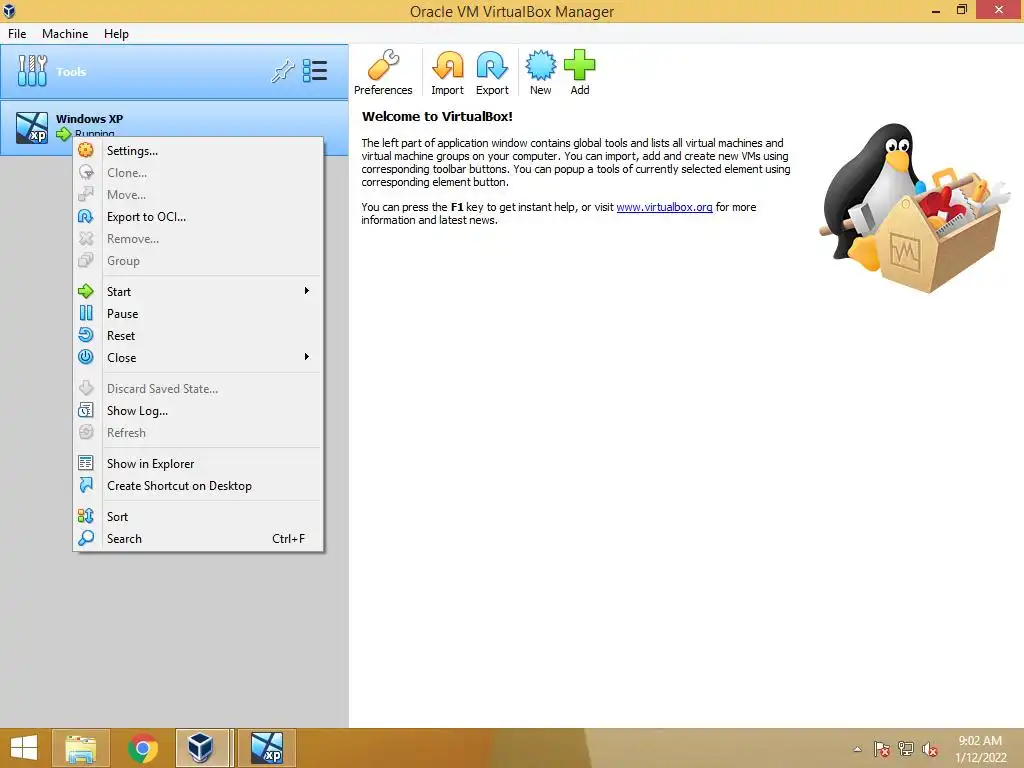Open the www.virtualbox.org link

[664, 207]
